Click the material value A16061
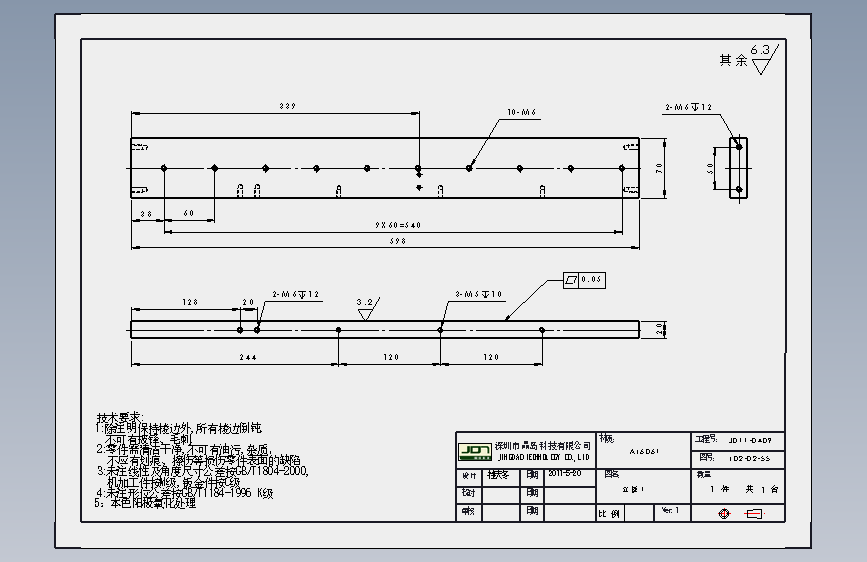Screen dimensions: 867x562 [644, 451]
